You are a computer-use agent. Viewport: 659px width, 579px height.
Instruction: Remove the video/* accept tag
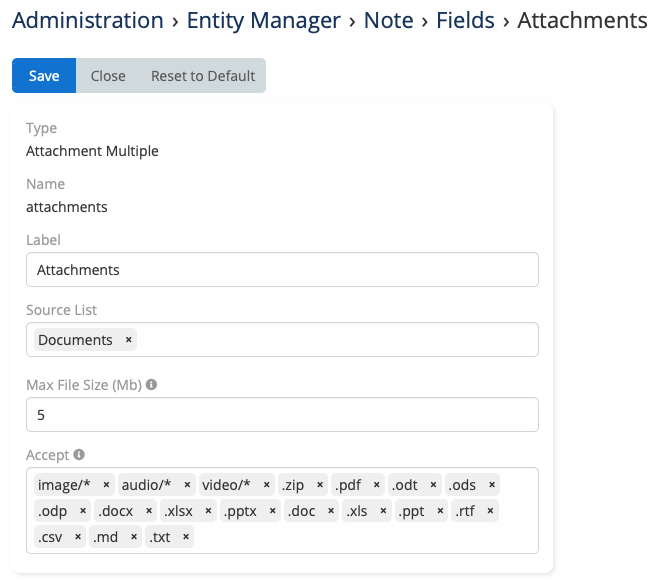click(266, 485)
